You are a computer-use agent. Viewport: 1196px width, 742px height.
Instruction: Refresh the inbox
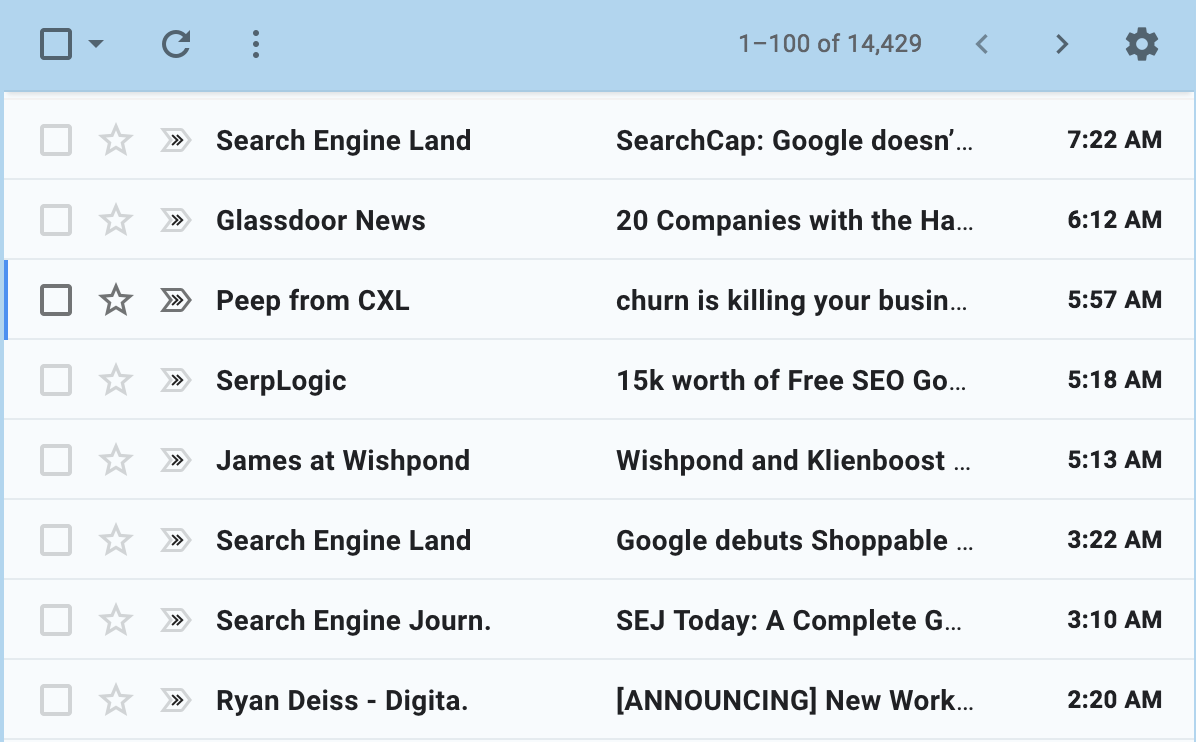point(176,44)
